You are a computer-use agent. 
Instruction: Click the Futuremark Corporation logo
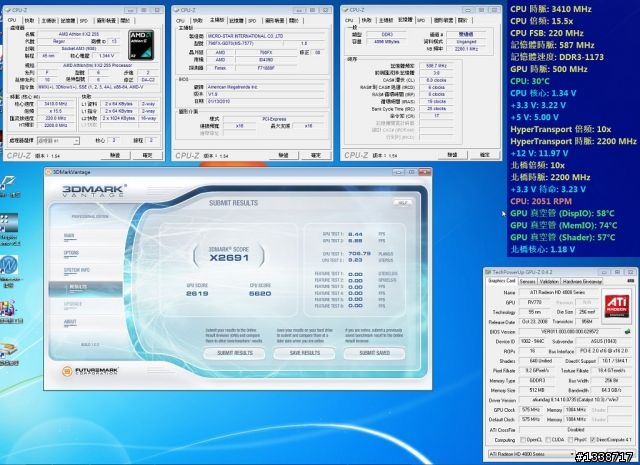tap(90, 371)
